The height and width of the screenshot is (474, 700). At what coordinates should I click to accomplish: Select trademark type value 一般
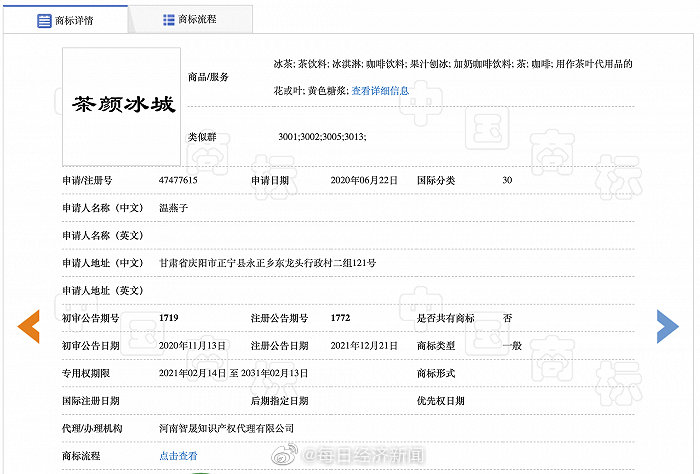coord(512,345)
